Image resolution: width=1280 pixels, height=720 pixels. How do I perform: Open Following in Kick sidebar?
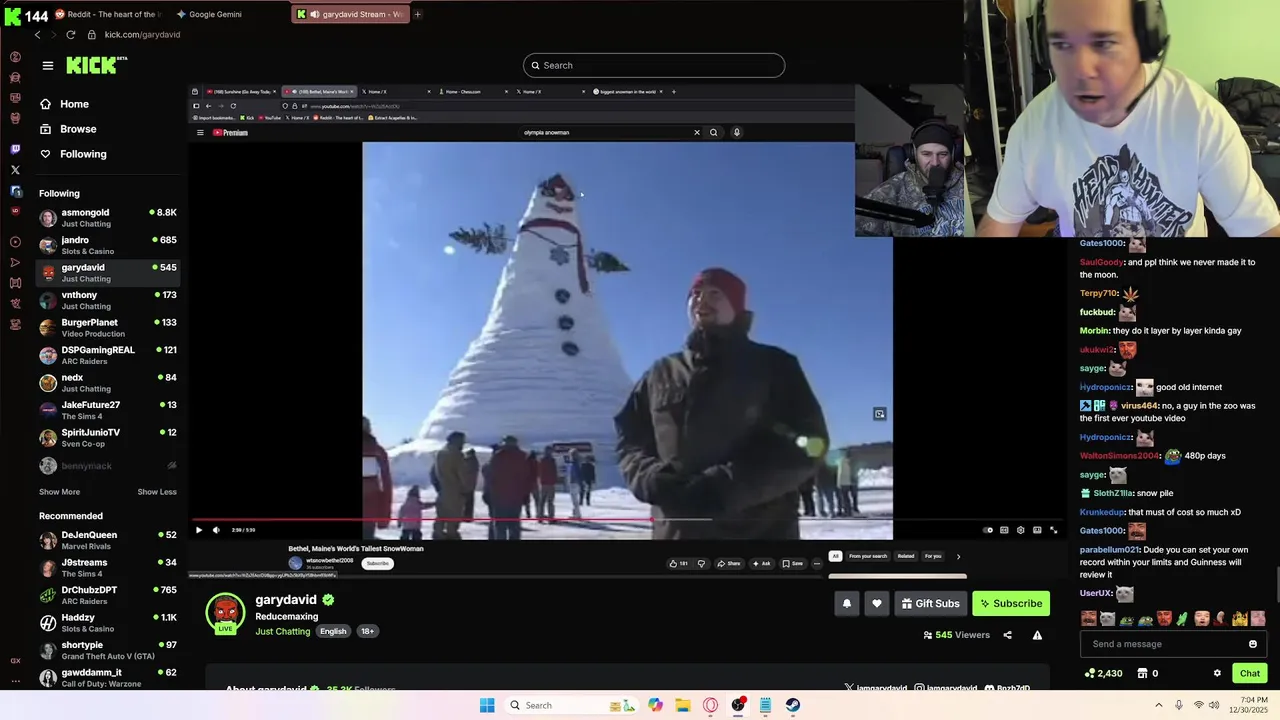(x=83, y=154)
